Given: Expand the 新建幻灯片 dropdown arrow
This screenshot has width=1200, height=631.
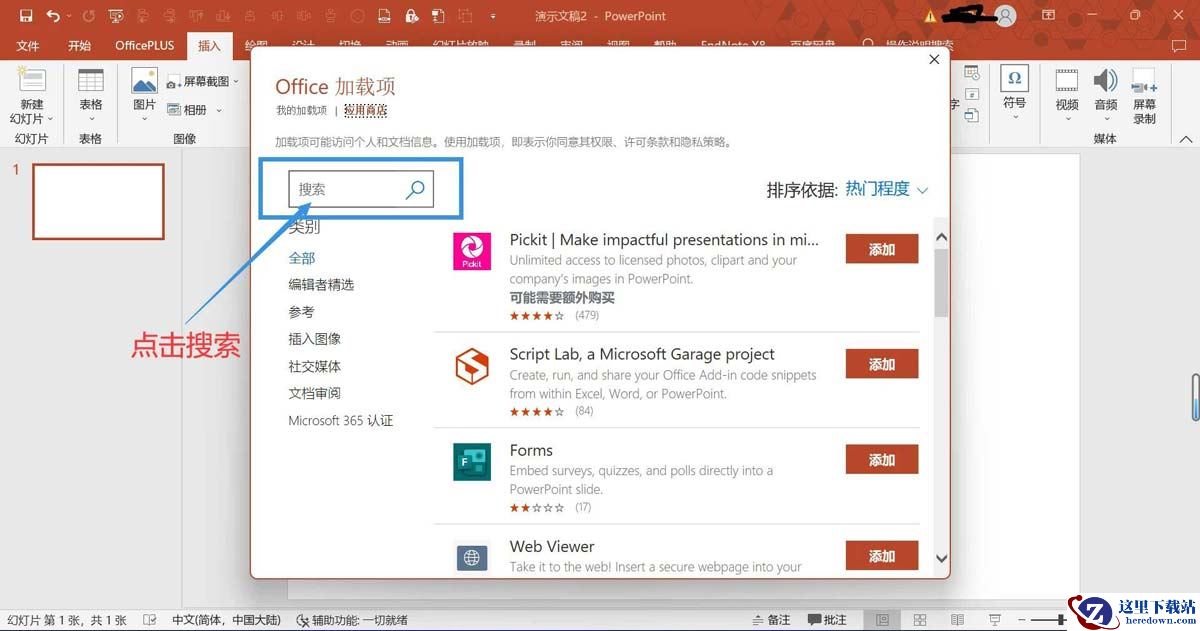Looking at the screenshot, I should click(50, 119).
